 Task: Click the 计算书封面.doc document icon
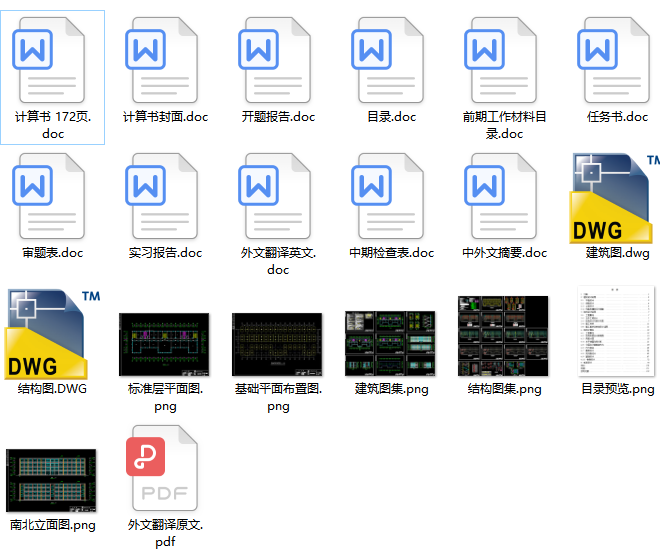tap(165, 62)
